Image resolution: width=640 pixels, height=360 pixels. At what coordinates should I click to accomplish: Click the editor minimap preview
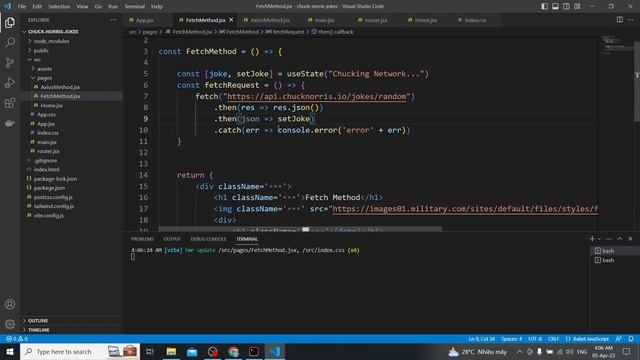pos(616,44)
